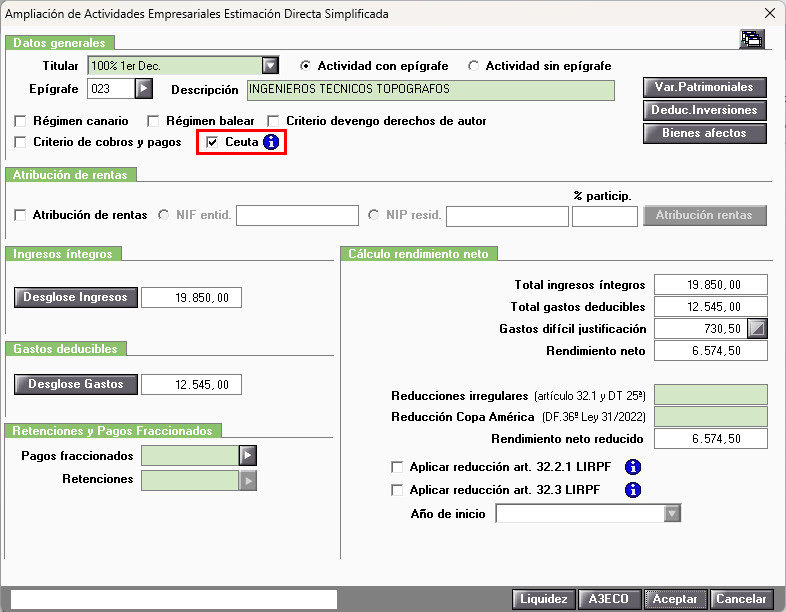Click the NIF entid. input field
The width and height of the screenshot is (786, 612).
point(297,216)
